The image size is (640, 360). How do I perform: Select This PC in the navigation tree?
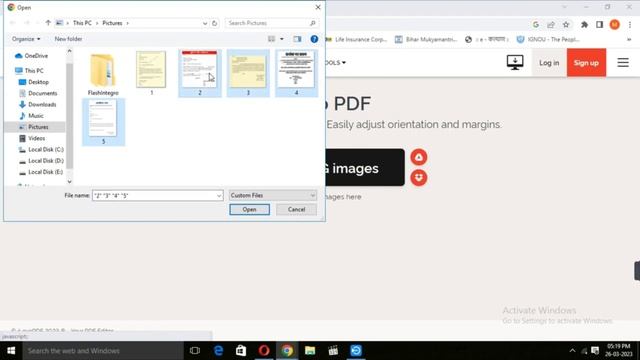(29, 71)
